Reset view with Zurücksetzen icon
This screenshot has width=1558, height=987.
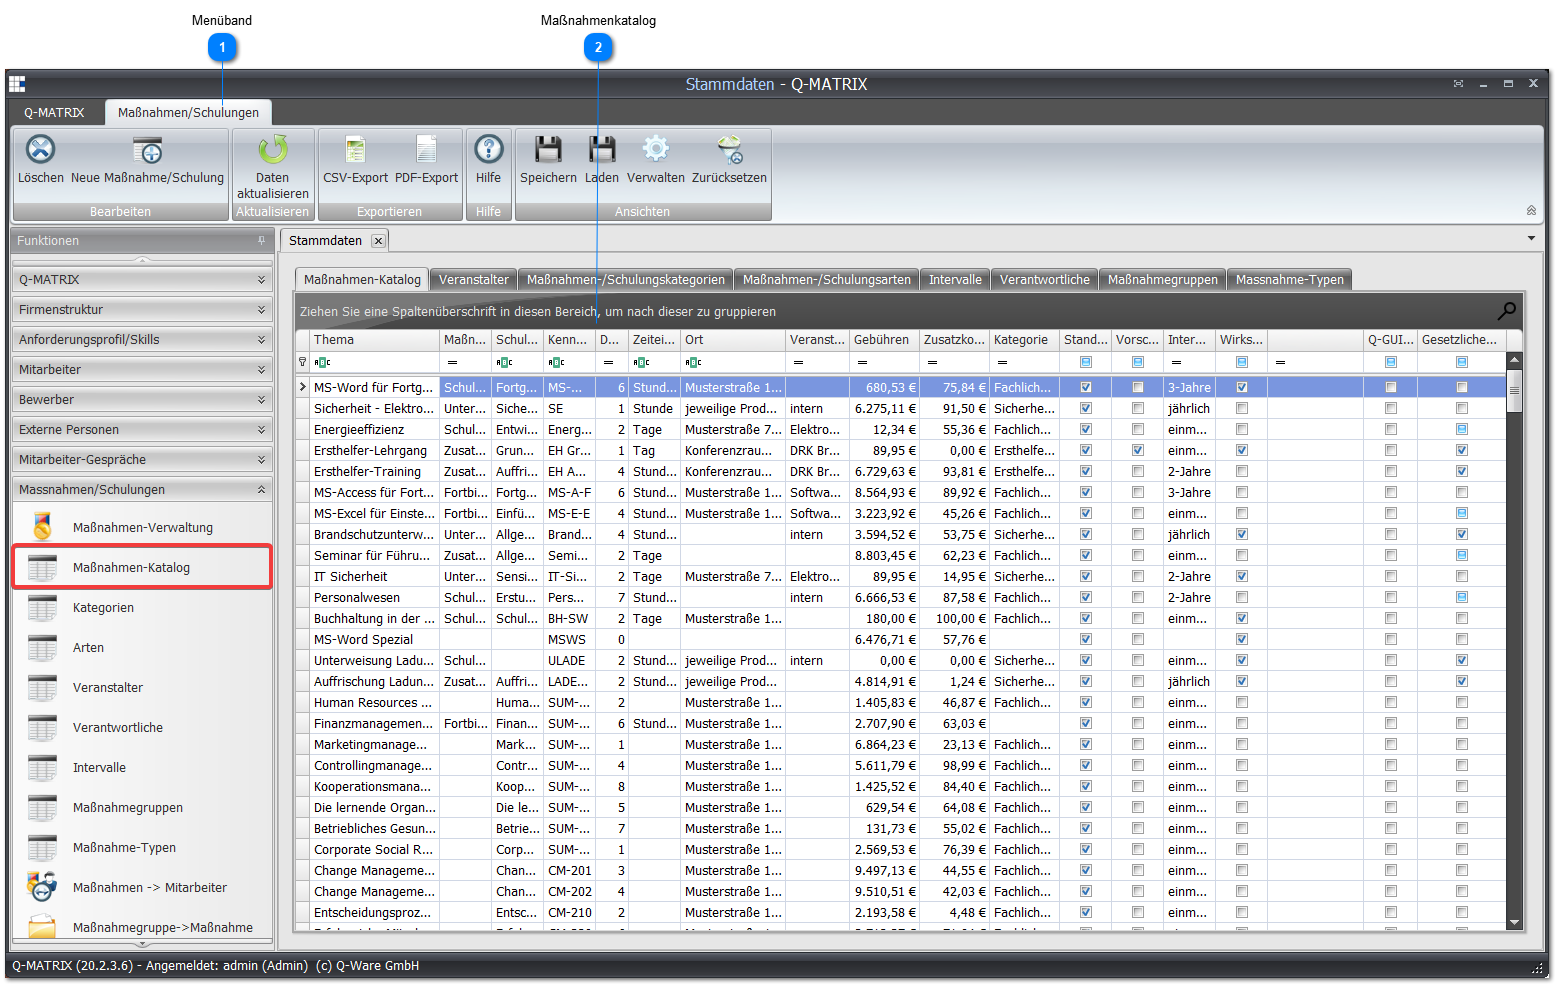[x=730, y=150]
